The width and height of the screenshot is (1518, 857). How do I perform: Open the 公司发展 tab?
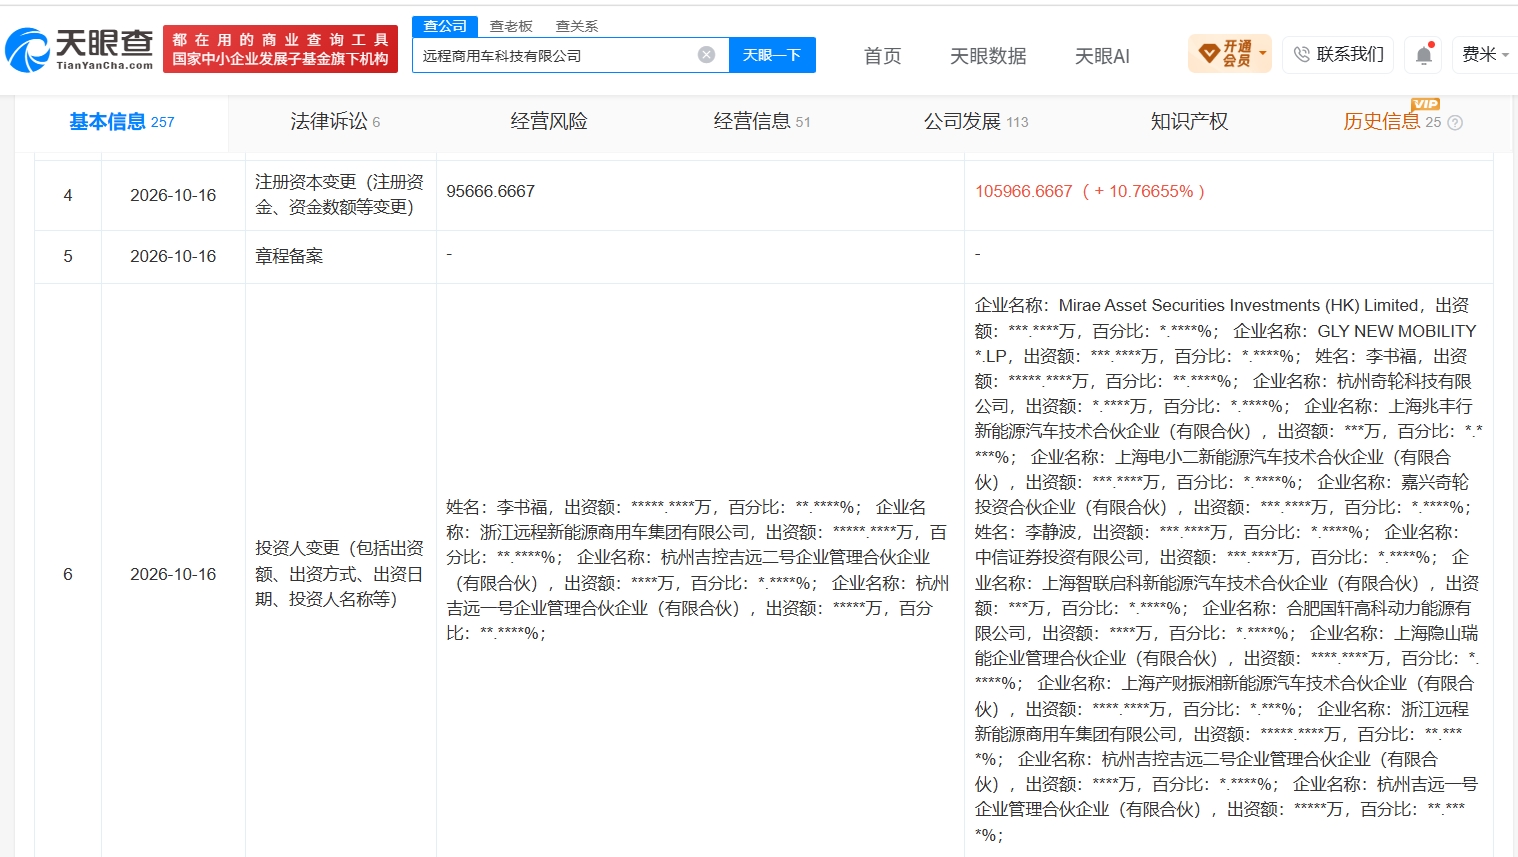coord(976,122)
